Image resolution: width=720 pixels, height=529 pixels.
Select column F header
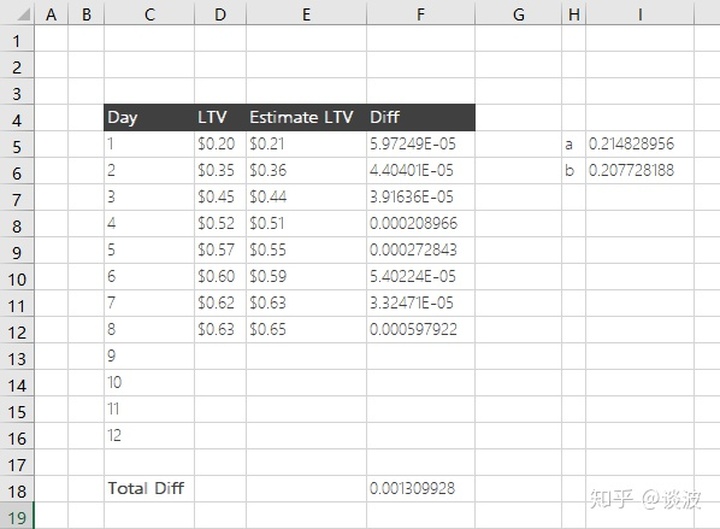coord(421,14)
